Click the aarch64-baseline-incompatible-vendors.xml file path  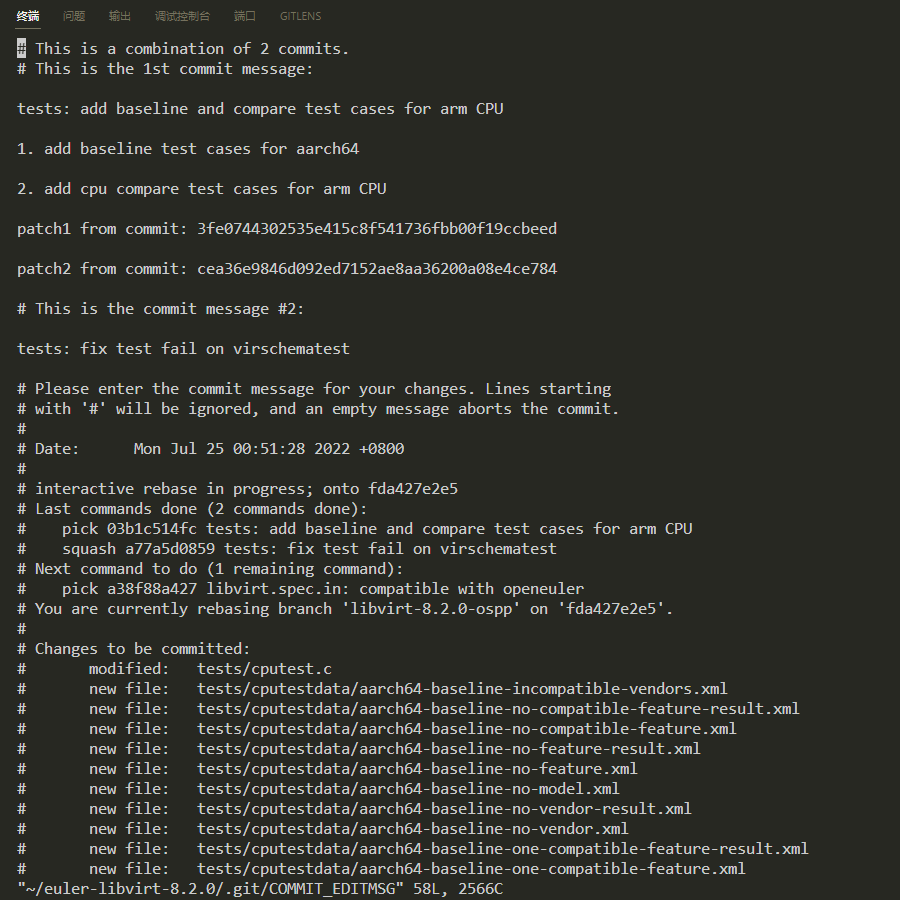coord(462,689)
